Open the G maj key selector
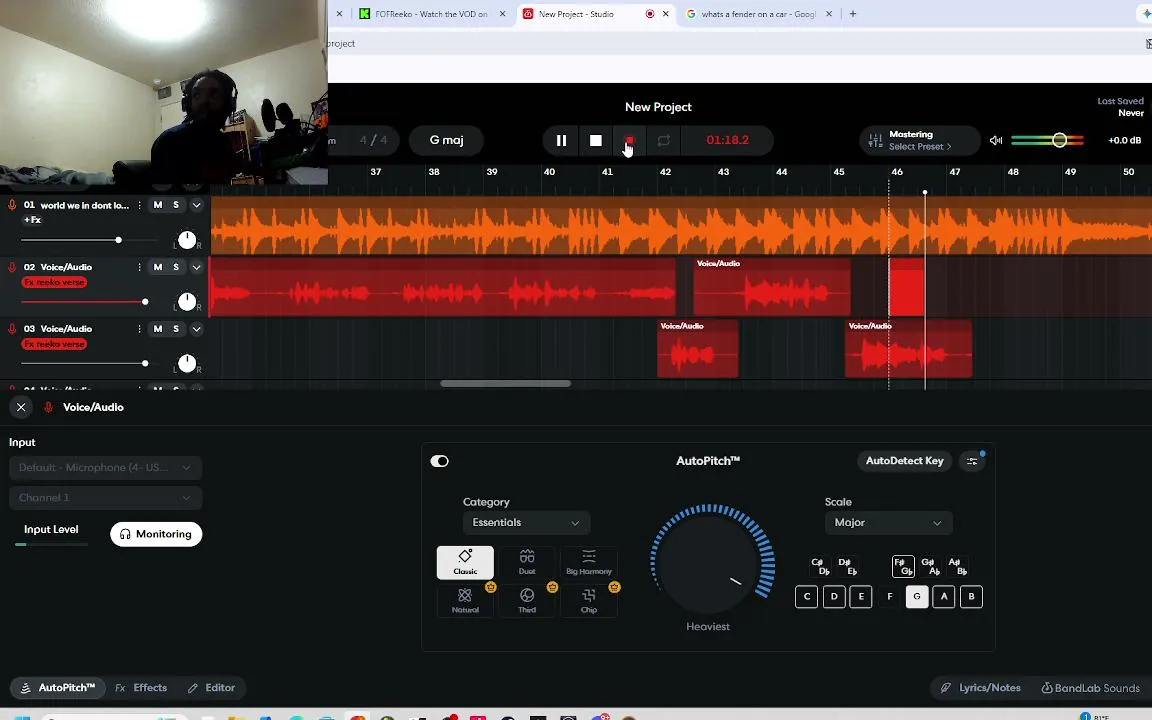This screenshot has height=720, width=1152. pos(446,140)
